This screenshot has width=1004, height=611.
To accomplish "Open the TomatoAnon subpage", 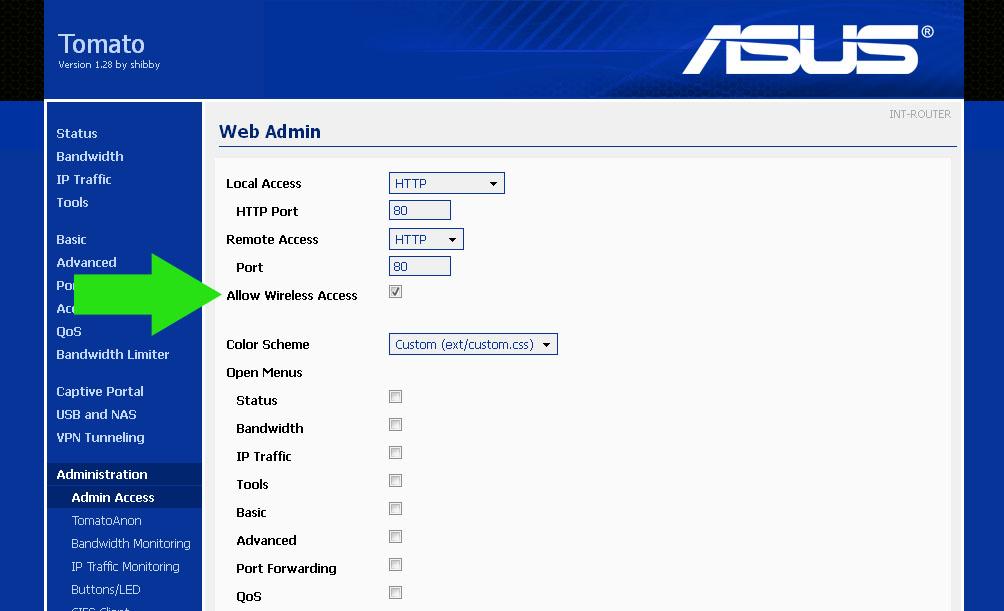I will pos(106,521).
